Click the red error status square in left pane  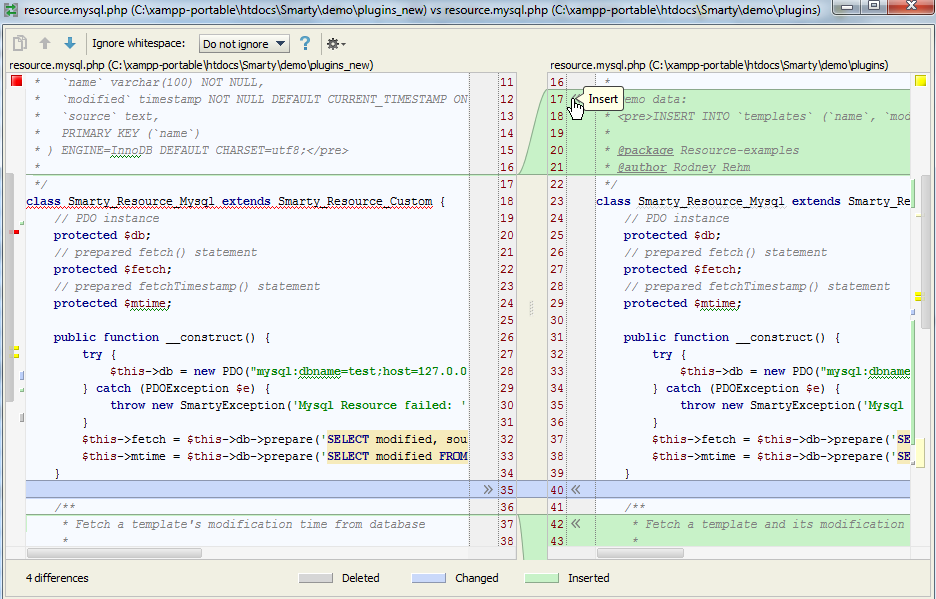tap(17, 81)
